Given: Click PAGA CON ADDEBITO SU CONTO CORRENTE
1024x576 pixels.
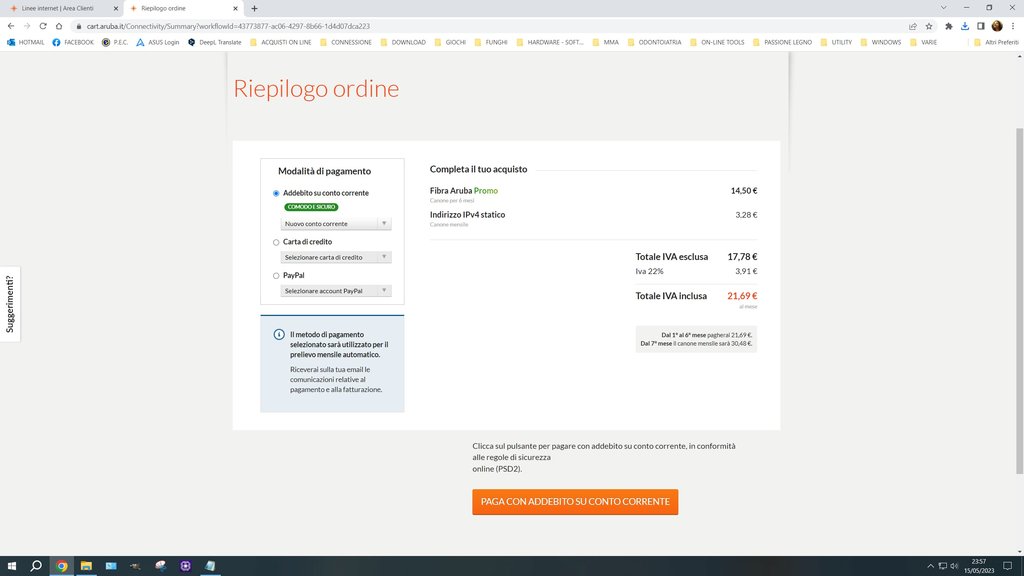Looking at the screenshot, I should coord(575,502).
